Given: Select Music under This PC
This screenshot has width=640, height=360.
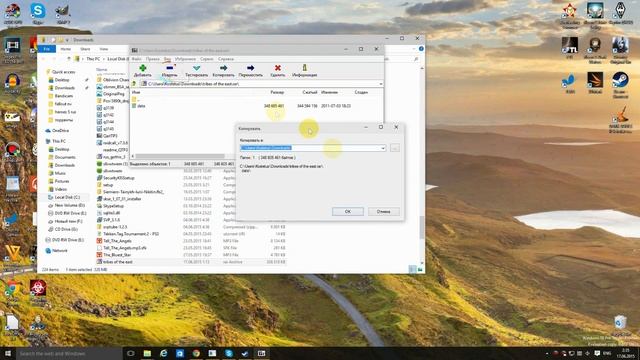Looking at the screenshot, I should [x=60, y=173].
